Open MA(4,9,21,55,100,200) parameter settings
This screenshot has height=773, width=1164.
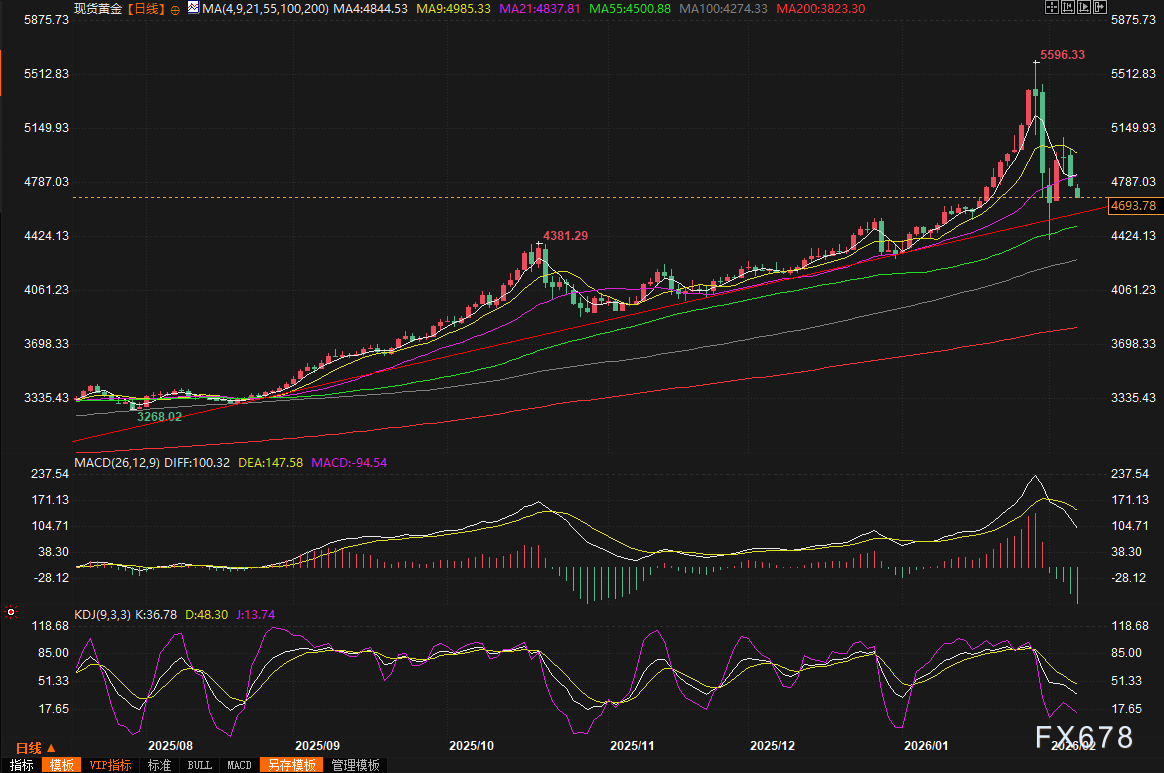(264, 9)
